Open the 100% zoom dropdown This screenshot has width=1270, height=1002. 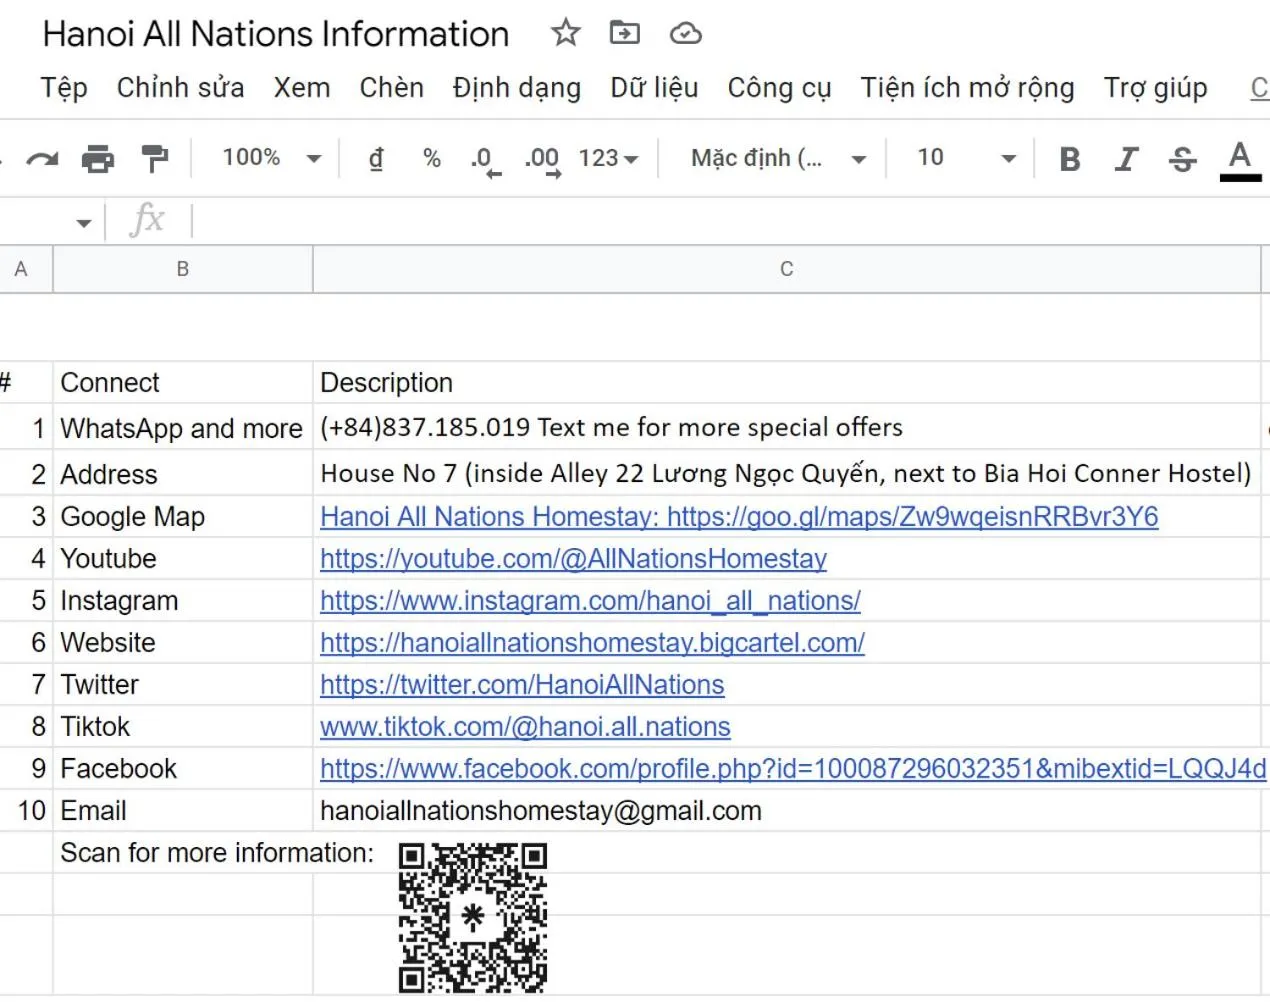coord(271,158)
